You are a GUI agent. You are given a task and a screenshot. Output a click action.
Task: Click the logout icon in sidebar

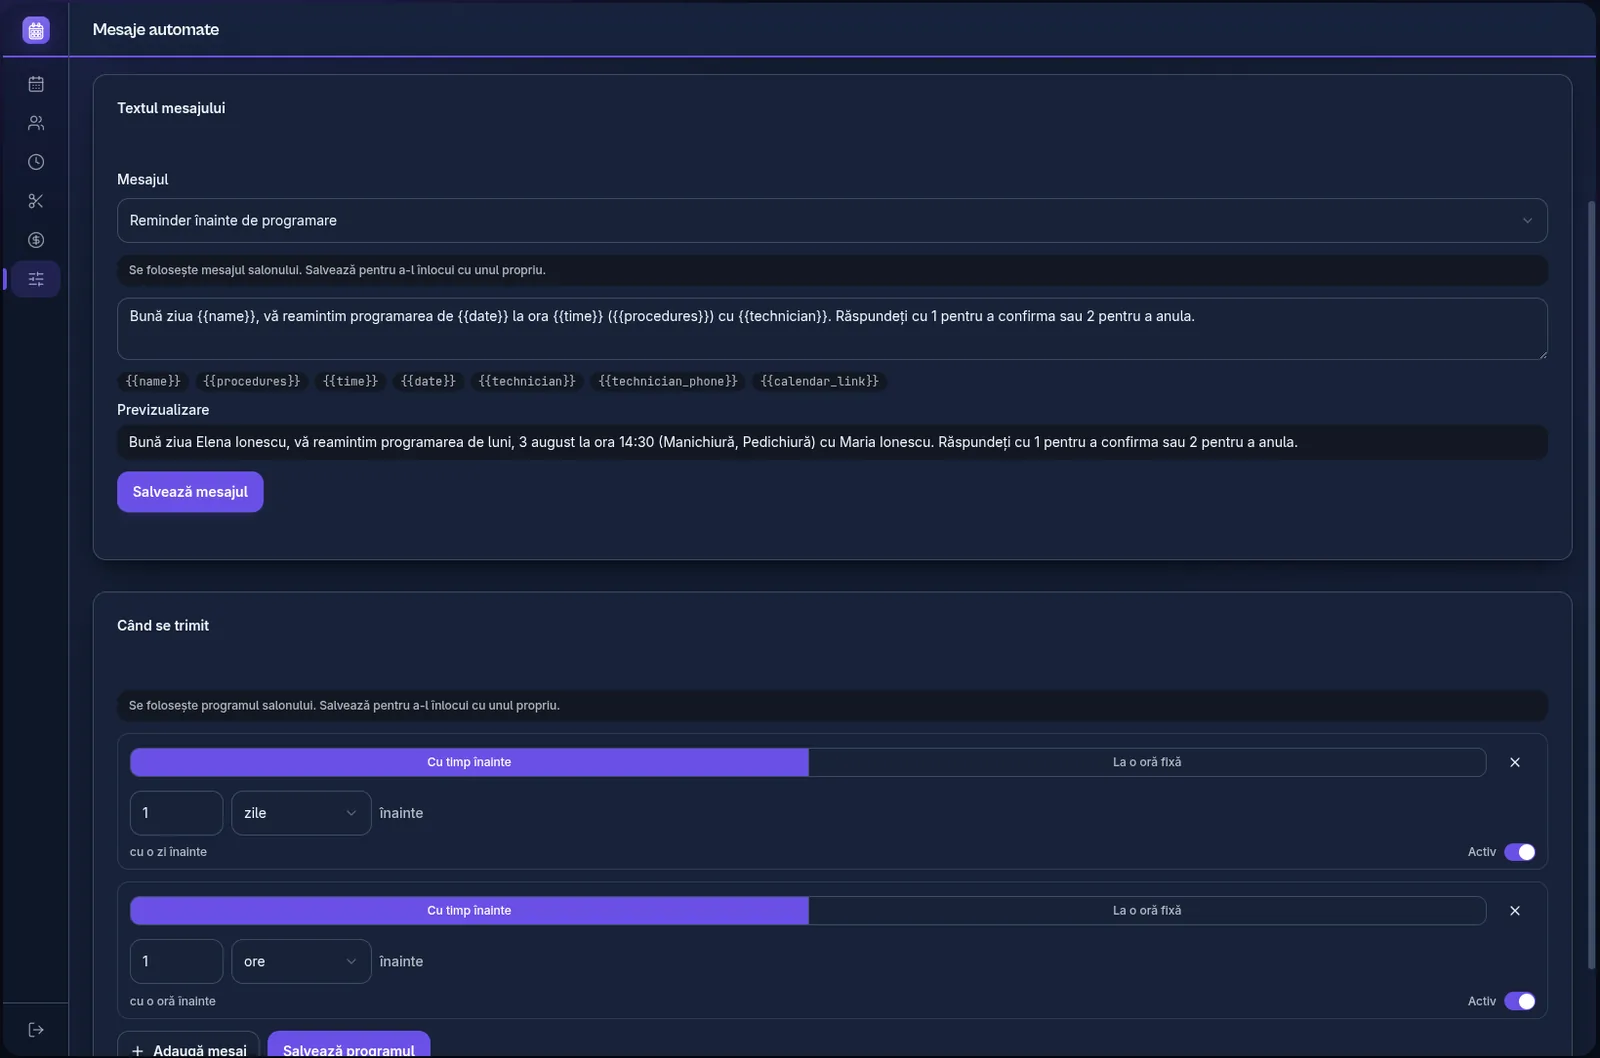click(x=36, y=1030)
